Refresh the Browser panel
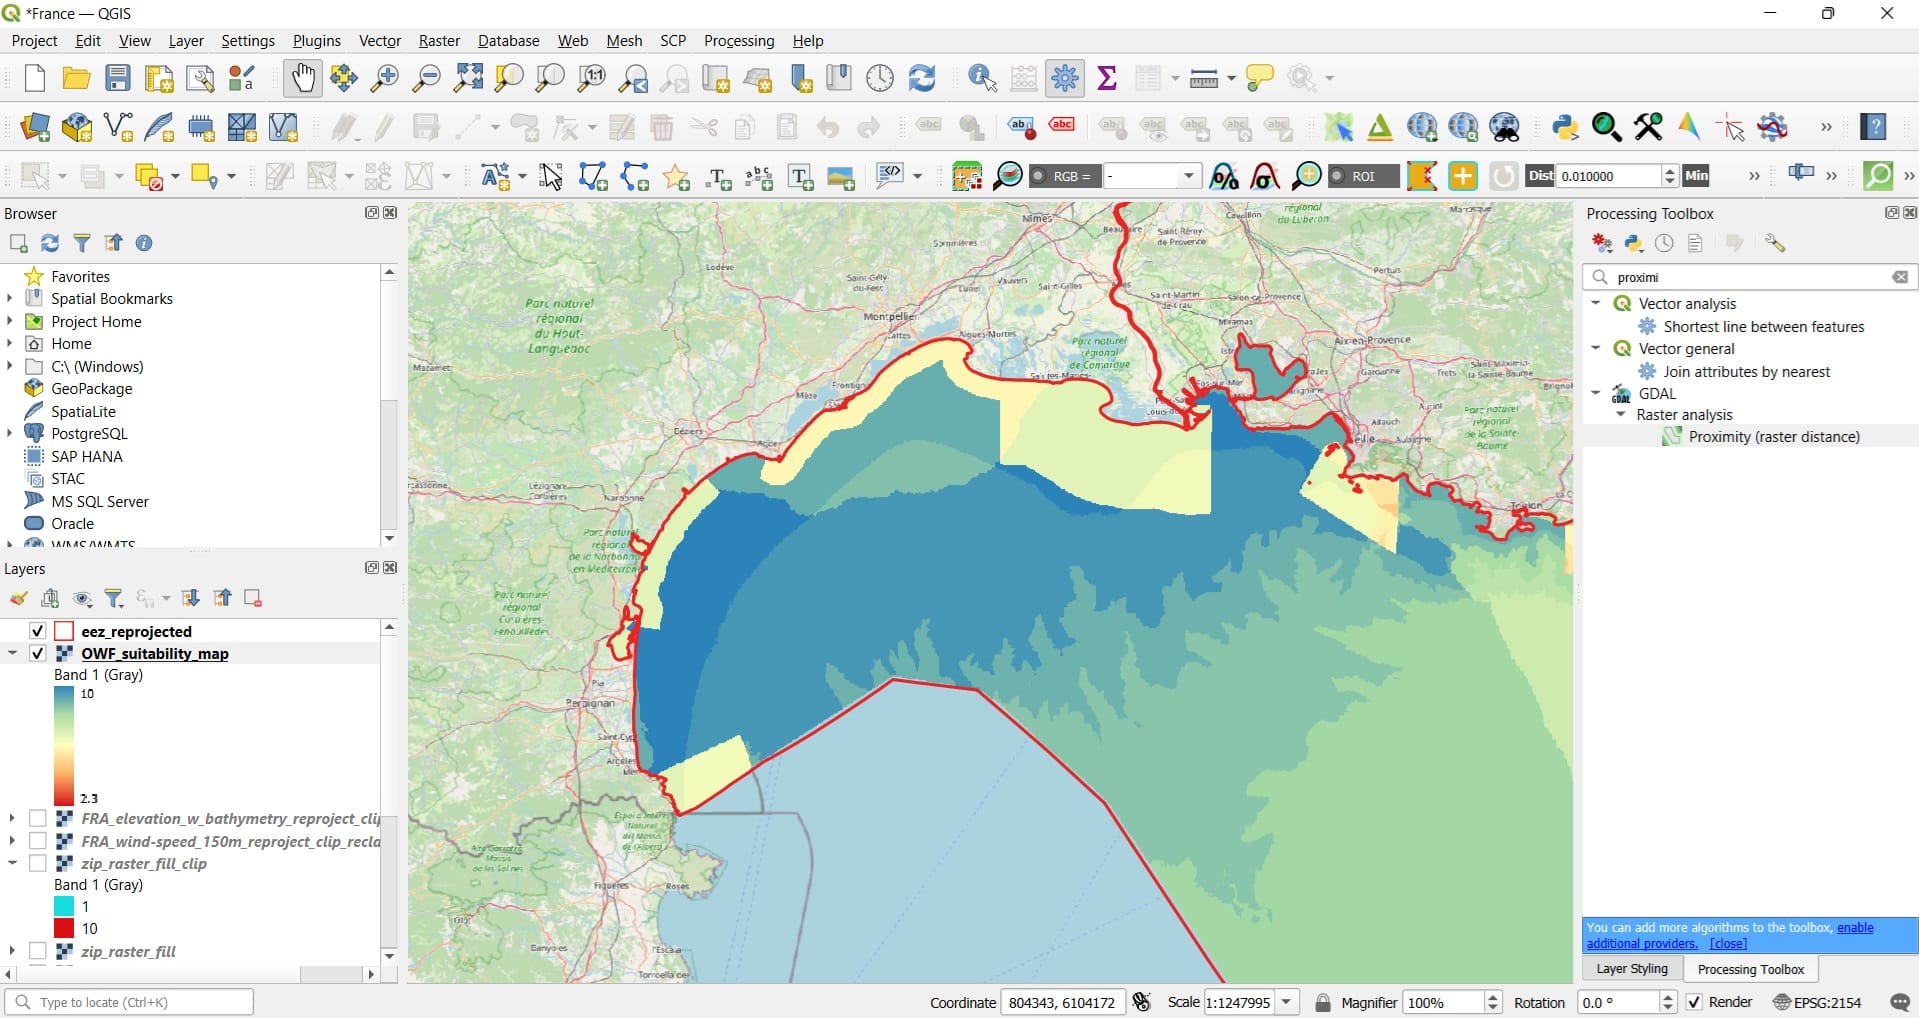 (x=50, y=243)
